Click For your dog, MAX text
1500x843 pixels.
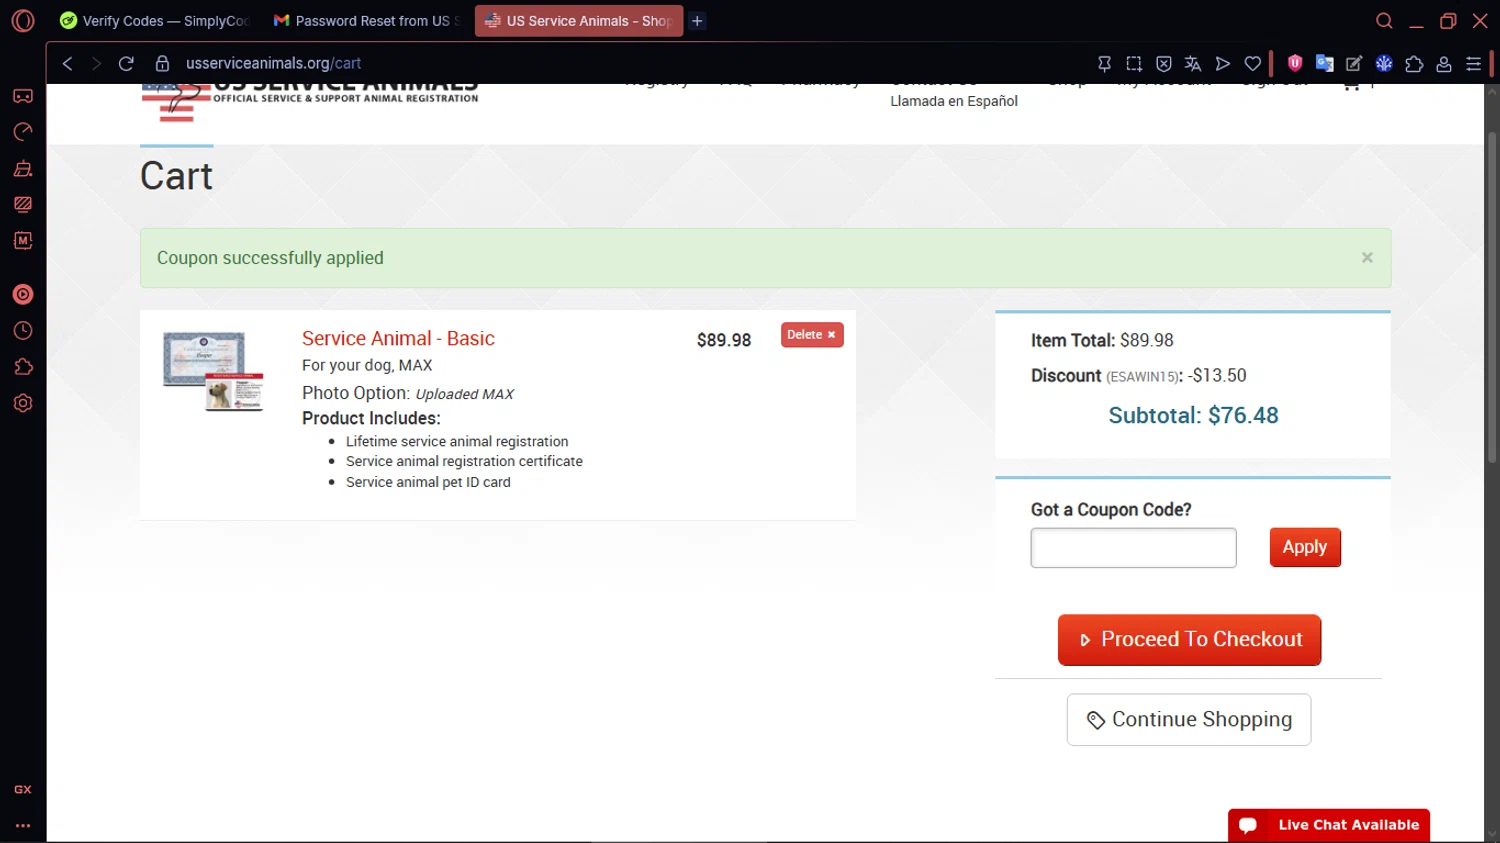coord(367,365)
